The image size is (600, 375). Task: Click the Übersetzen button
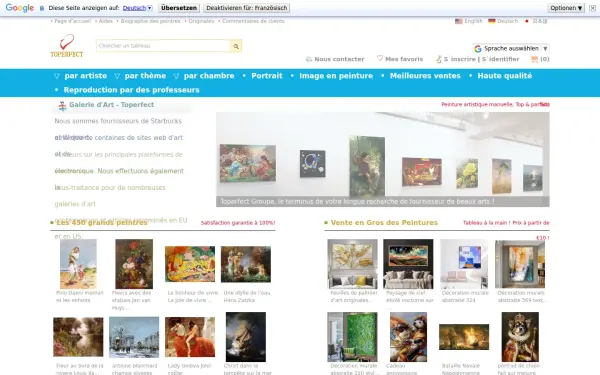(x=179, y=8)
